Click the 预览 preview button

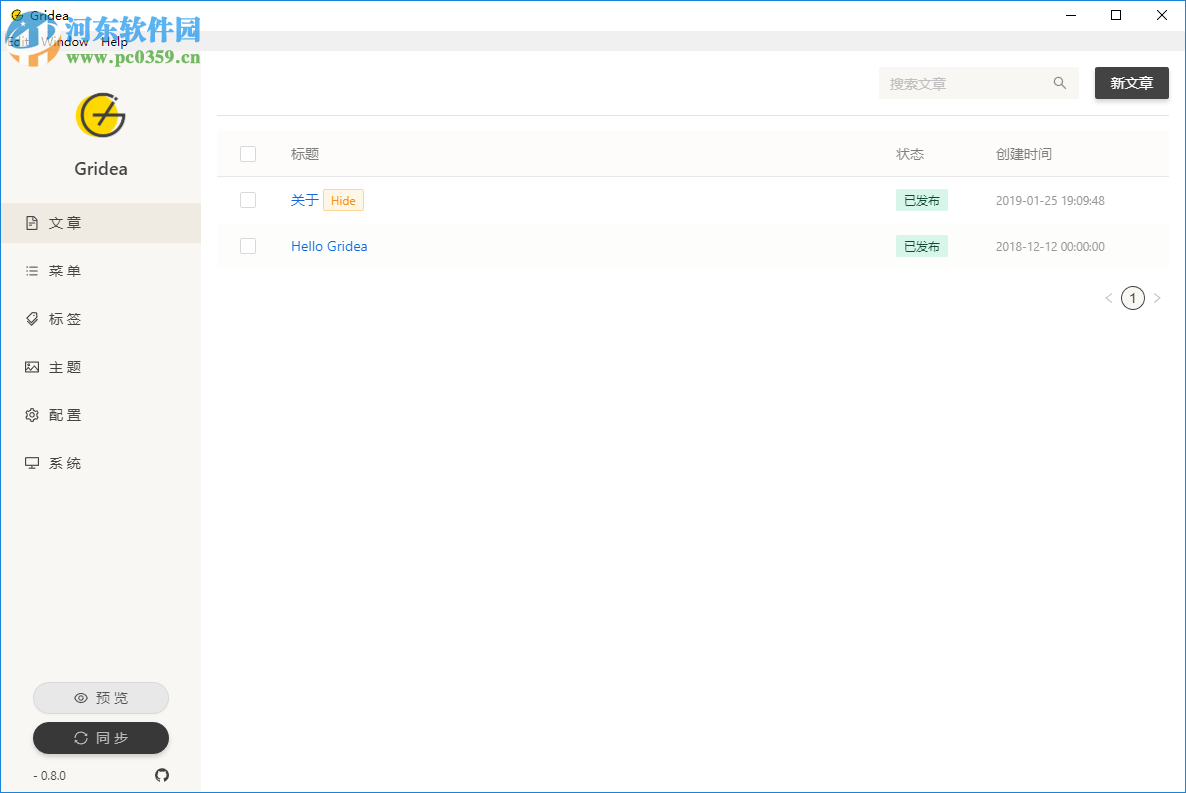(x=101, y=698)
